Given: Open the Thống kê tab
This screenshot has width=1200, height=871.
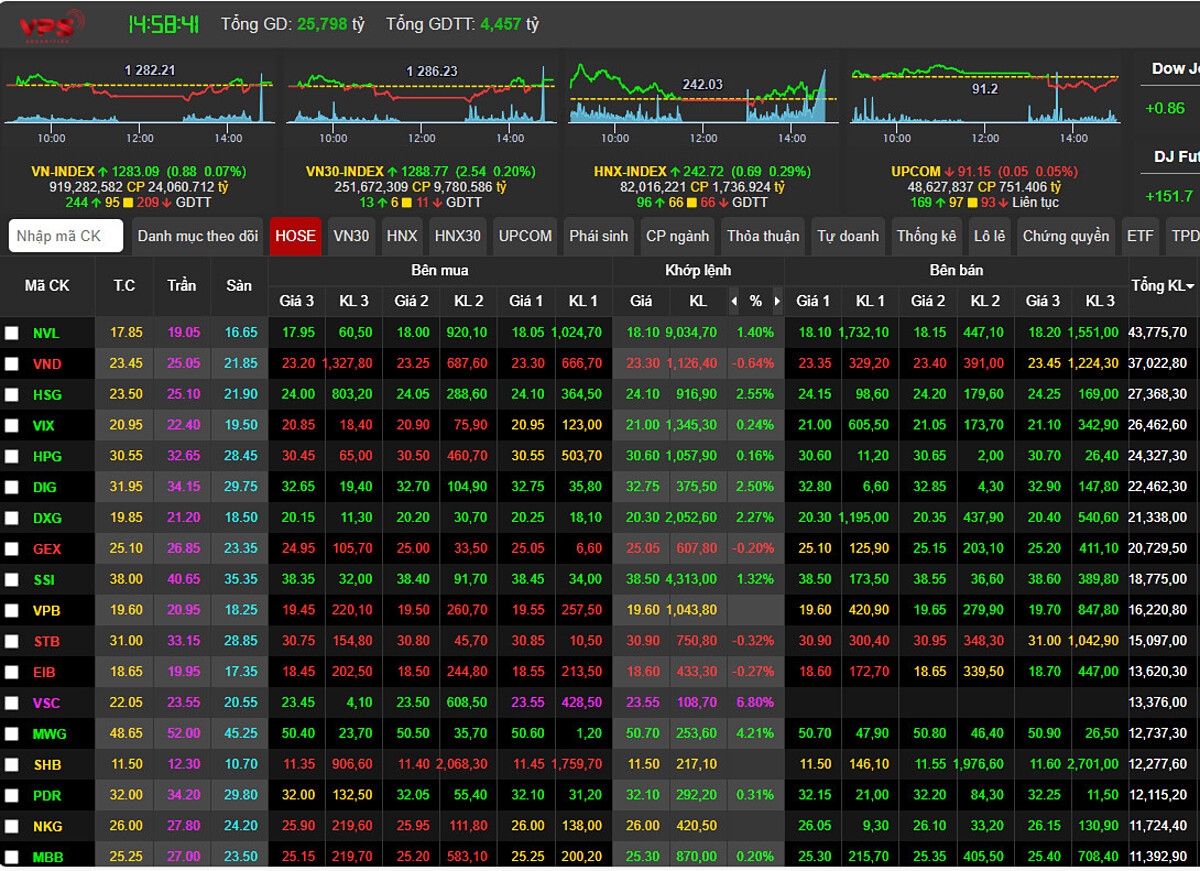Looking at the screenshot, I should tap(927, 236).
